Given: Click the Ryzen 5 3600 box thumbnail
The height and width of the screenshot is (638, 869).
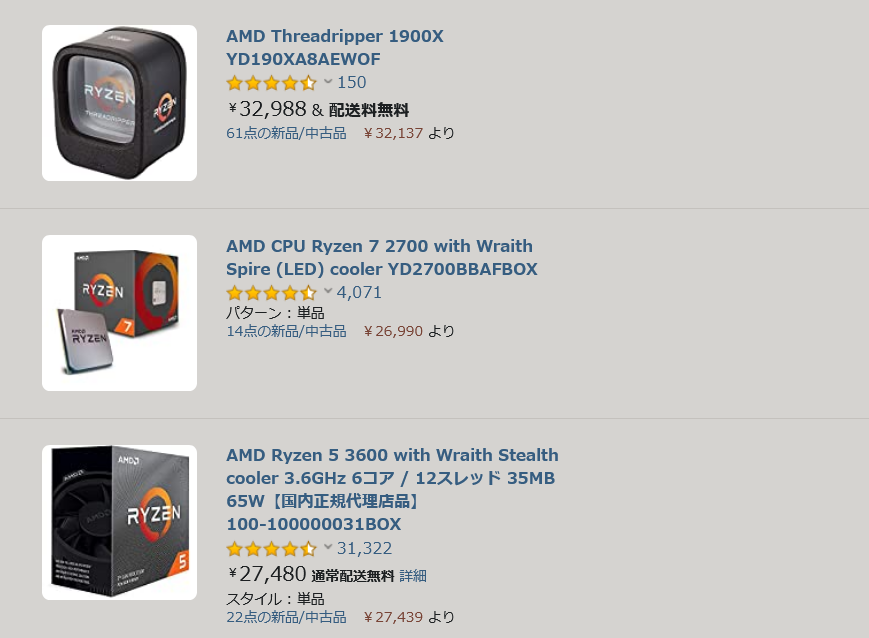Looking at the screenshot, I should pyautogui.click(x=119, y=522).
